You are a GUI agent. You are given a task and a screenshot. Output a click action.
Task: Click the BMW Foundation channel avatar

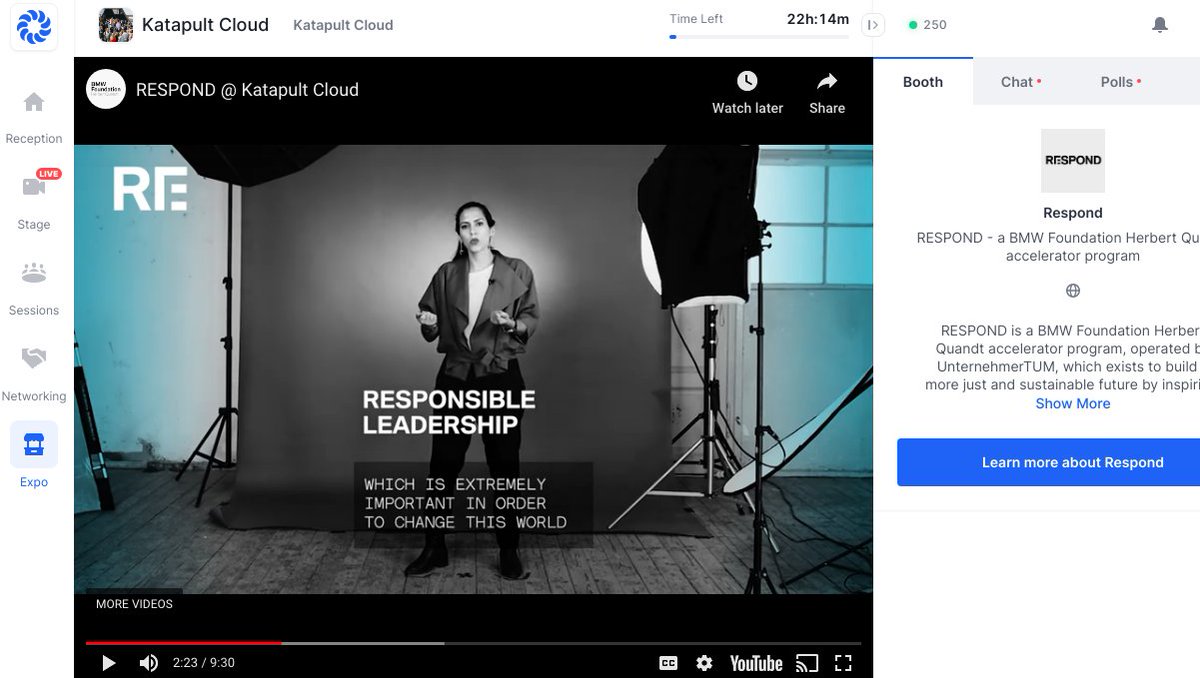tap(106, 89)
